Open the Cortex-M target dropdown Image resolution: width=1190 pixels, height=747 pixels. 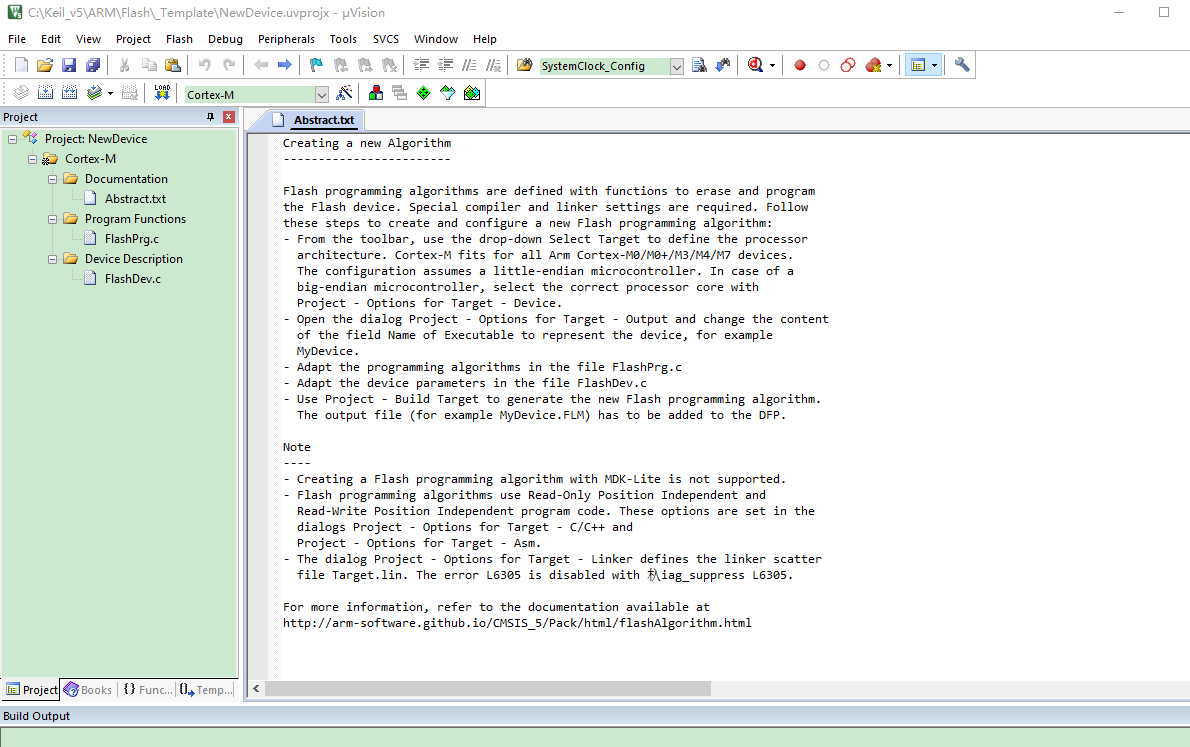[322, 94]
